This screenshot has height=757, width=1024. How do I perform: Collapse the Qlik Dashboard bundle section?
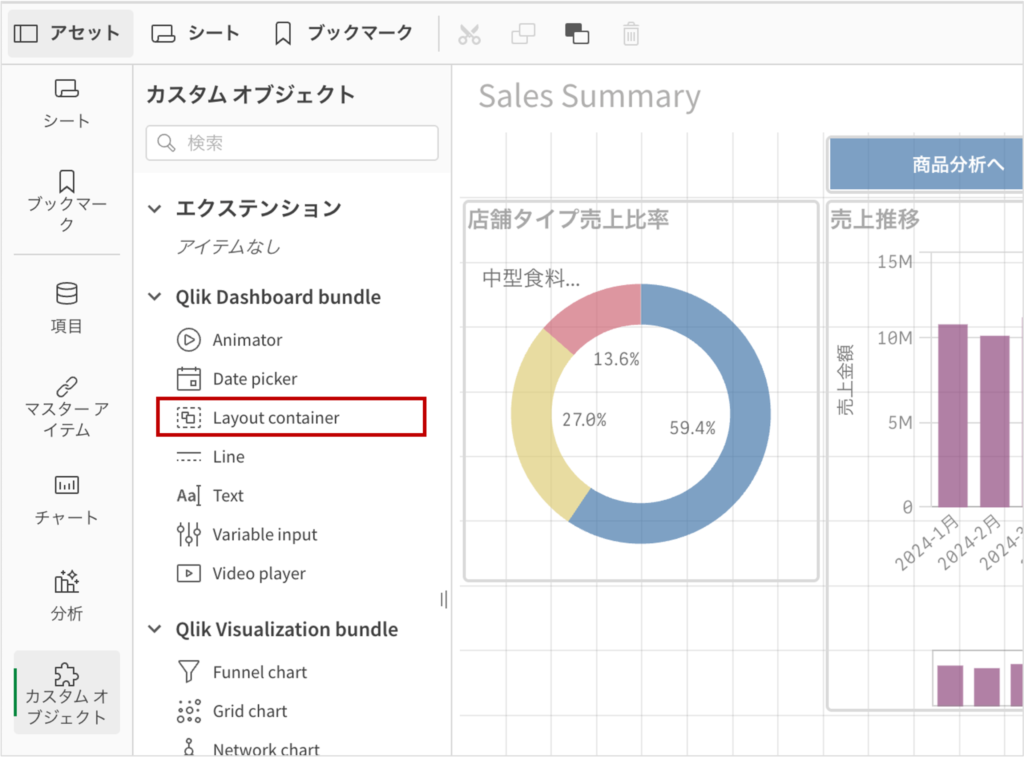pos(155,297)
